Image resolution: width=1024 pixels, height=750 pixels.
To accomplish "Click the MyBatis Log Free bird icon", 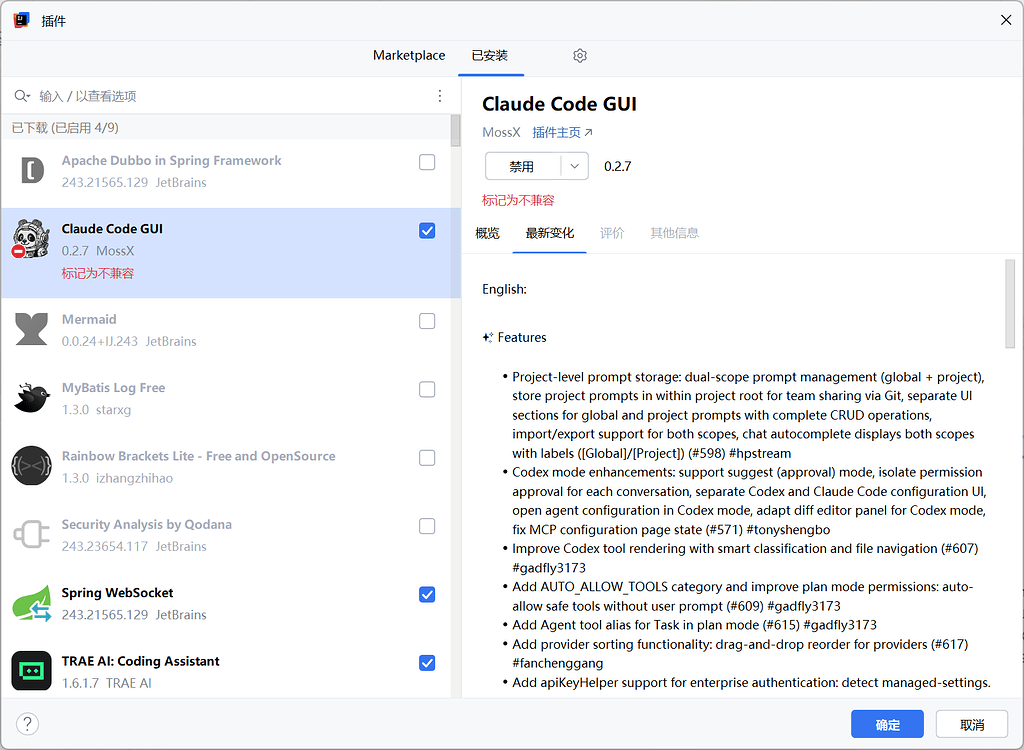I will point(31,398).
